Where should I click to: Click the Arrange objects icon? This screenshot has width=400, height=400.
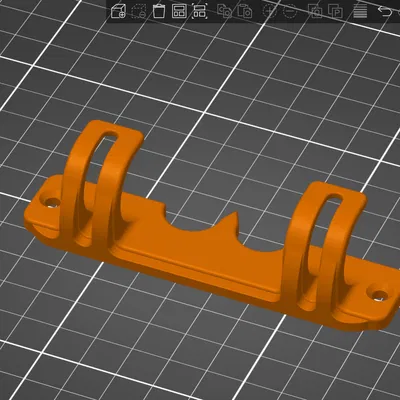[179, 11]
